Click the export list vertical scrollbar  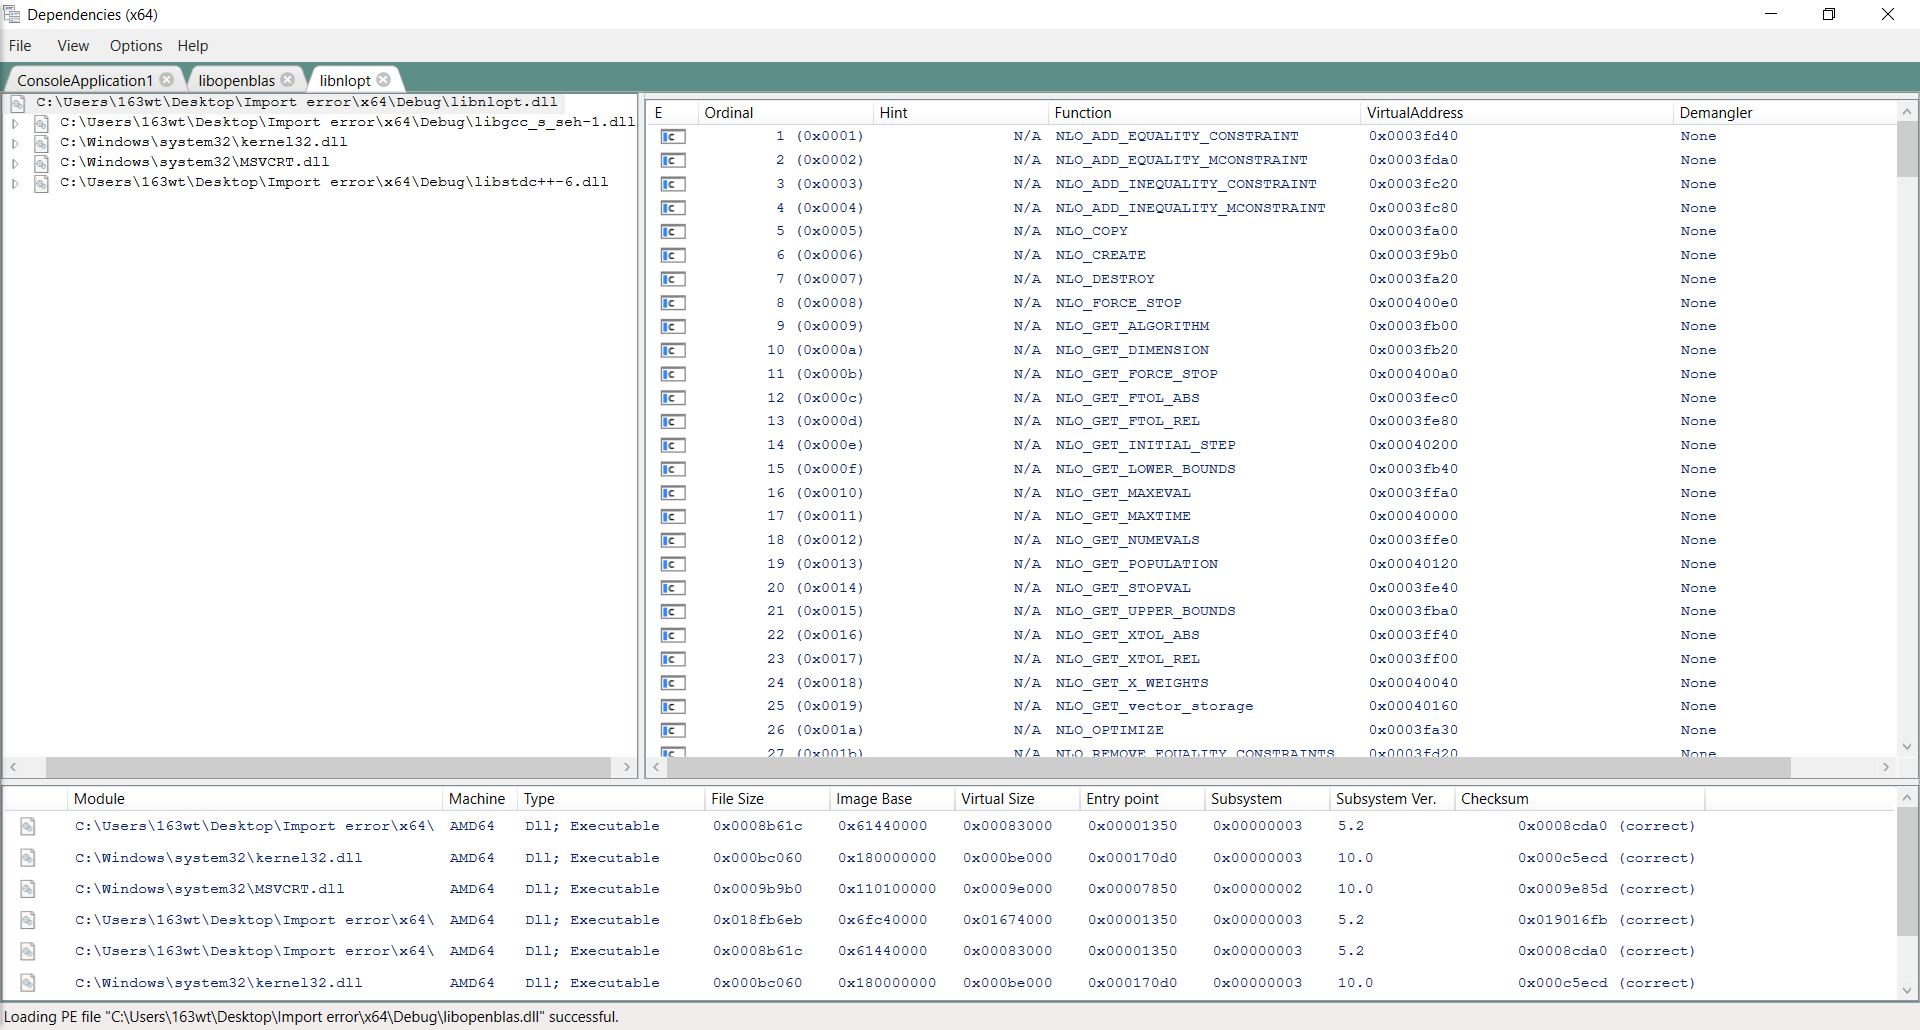pos(1907,150)
